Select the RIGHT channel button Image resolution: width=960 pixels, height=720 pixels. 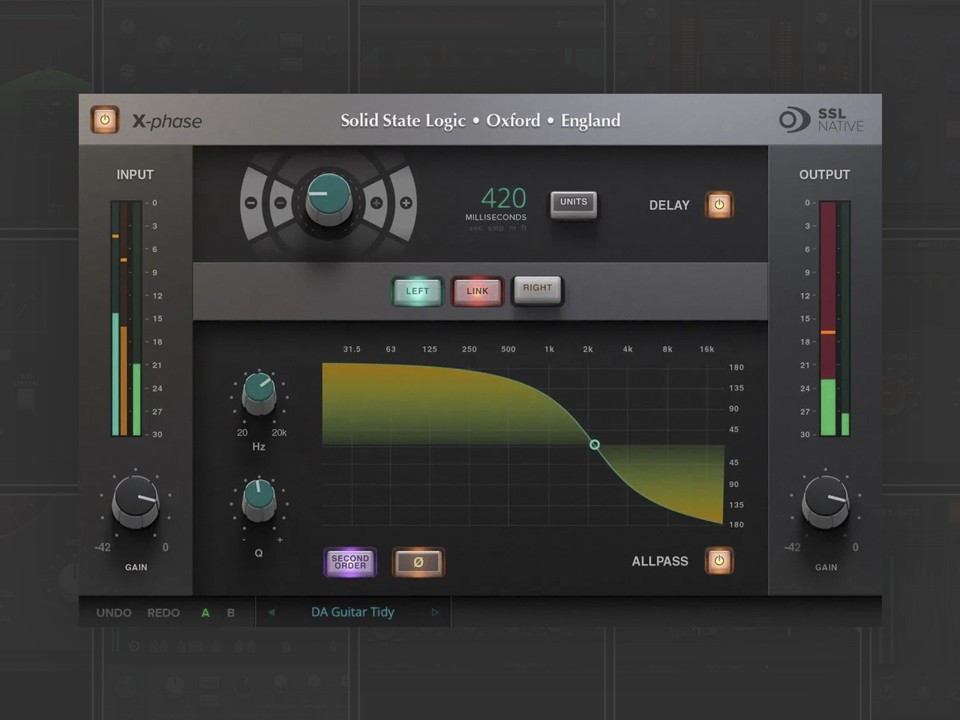pyautogui.click(x=537, y=289)
